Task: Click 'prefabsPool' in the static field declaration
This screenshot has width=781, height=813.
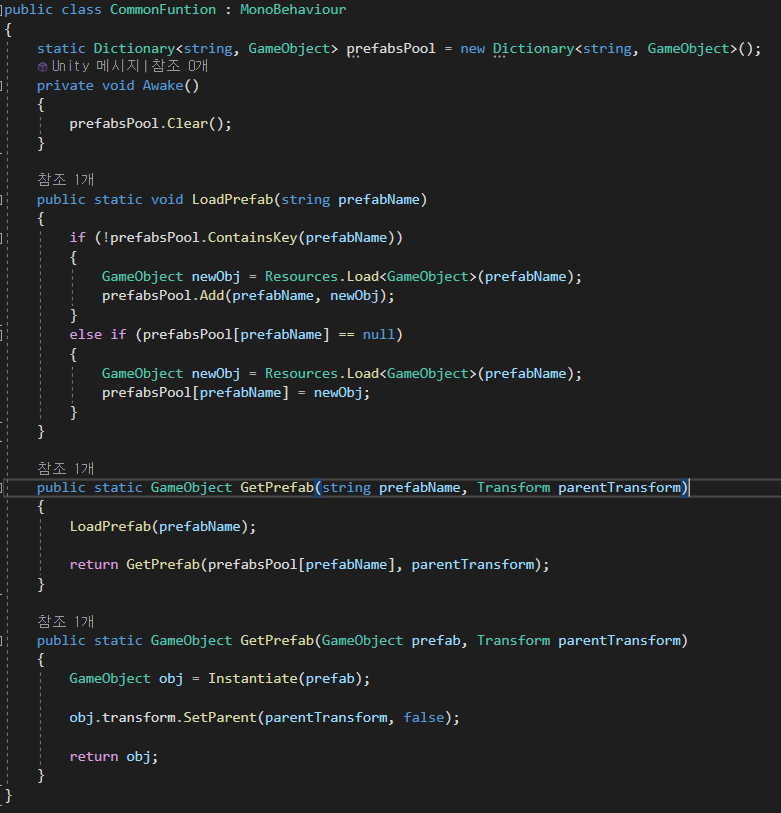Action: point(391,48)
